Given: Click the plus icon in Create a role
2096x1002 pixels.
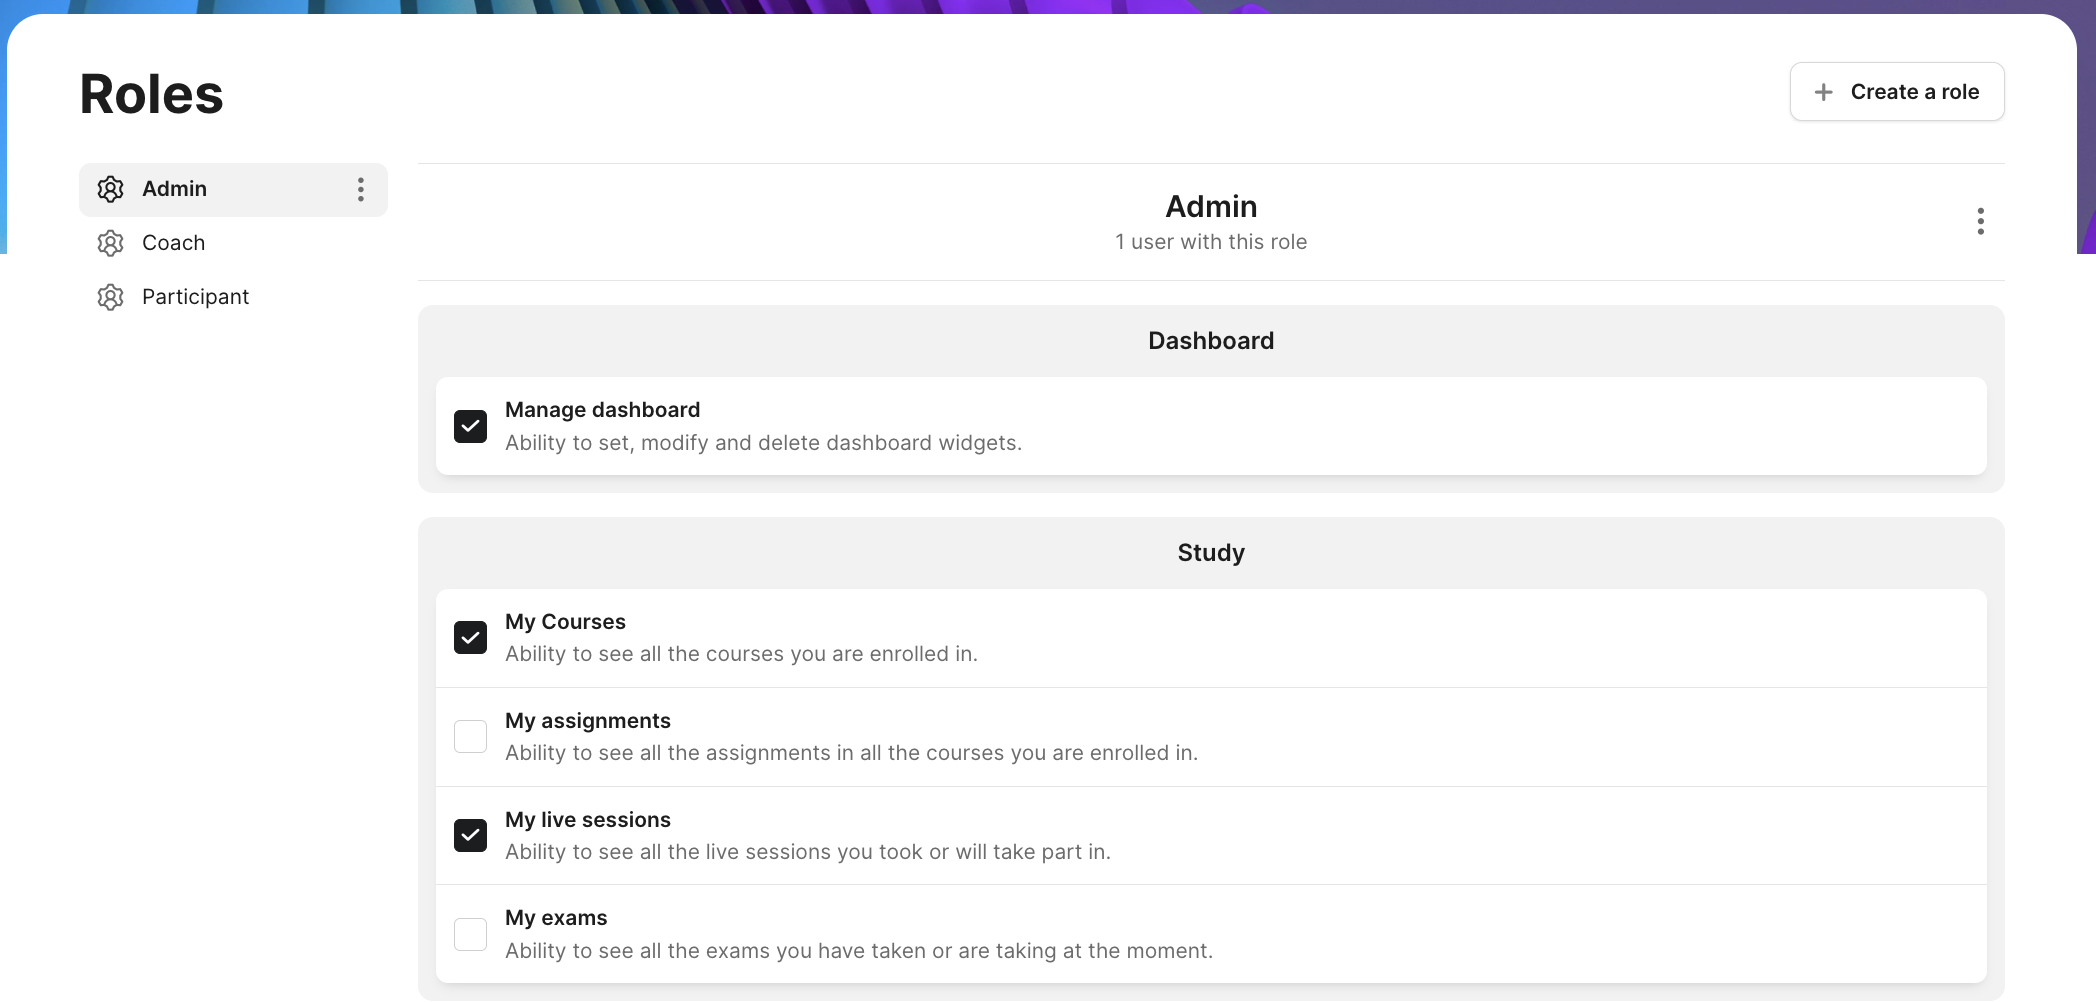Looking at the screenshot, I should [1823, 92].
